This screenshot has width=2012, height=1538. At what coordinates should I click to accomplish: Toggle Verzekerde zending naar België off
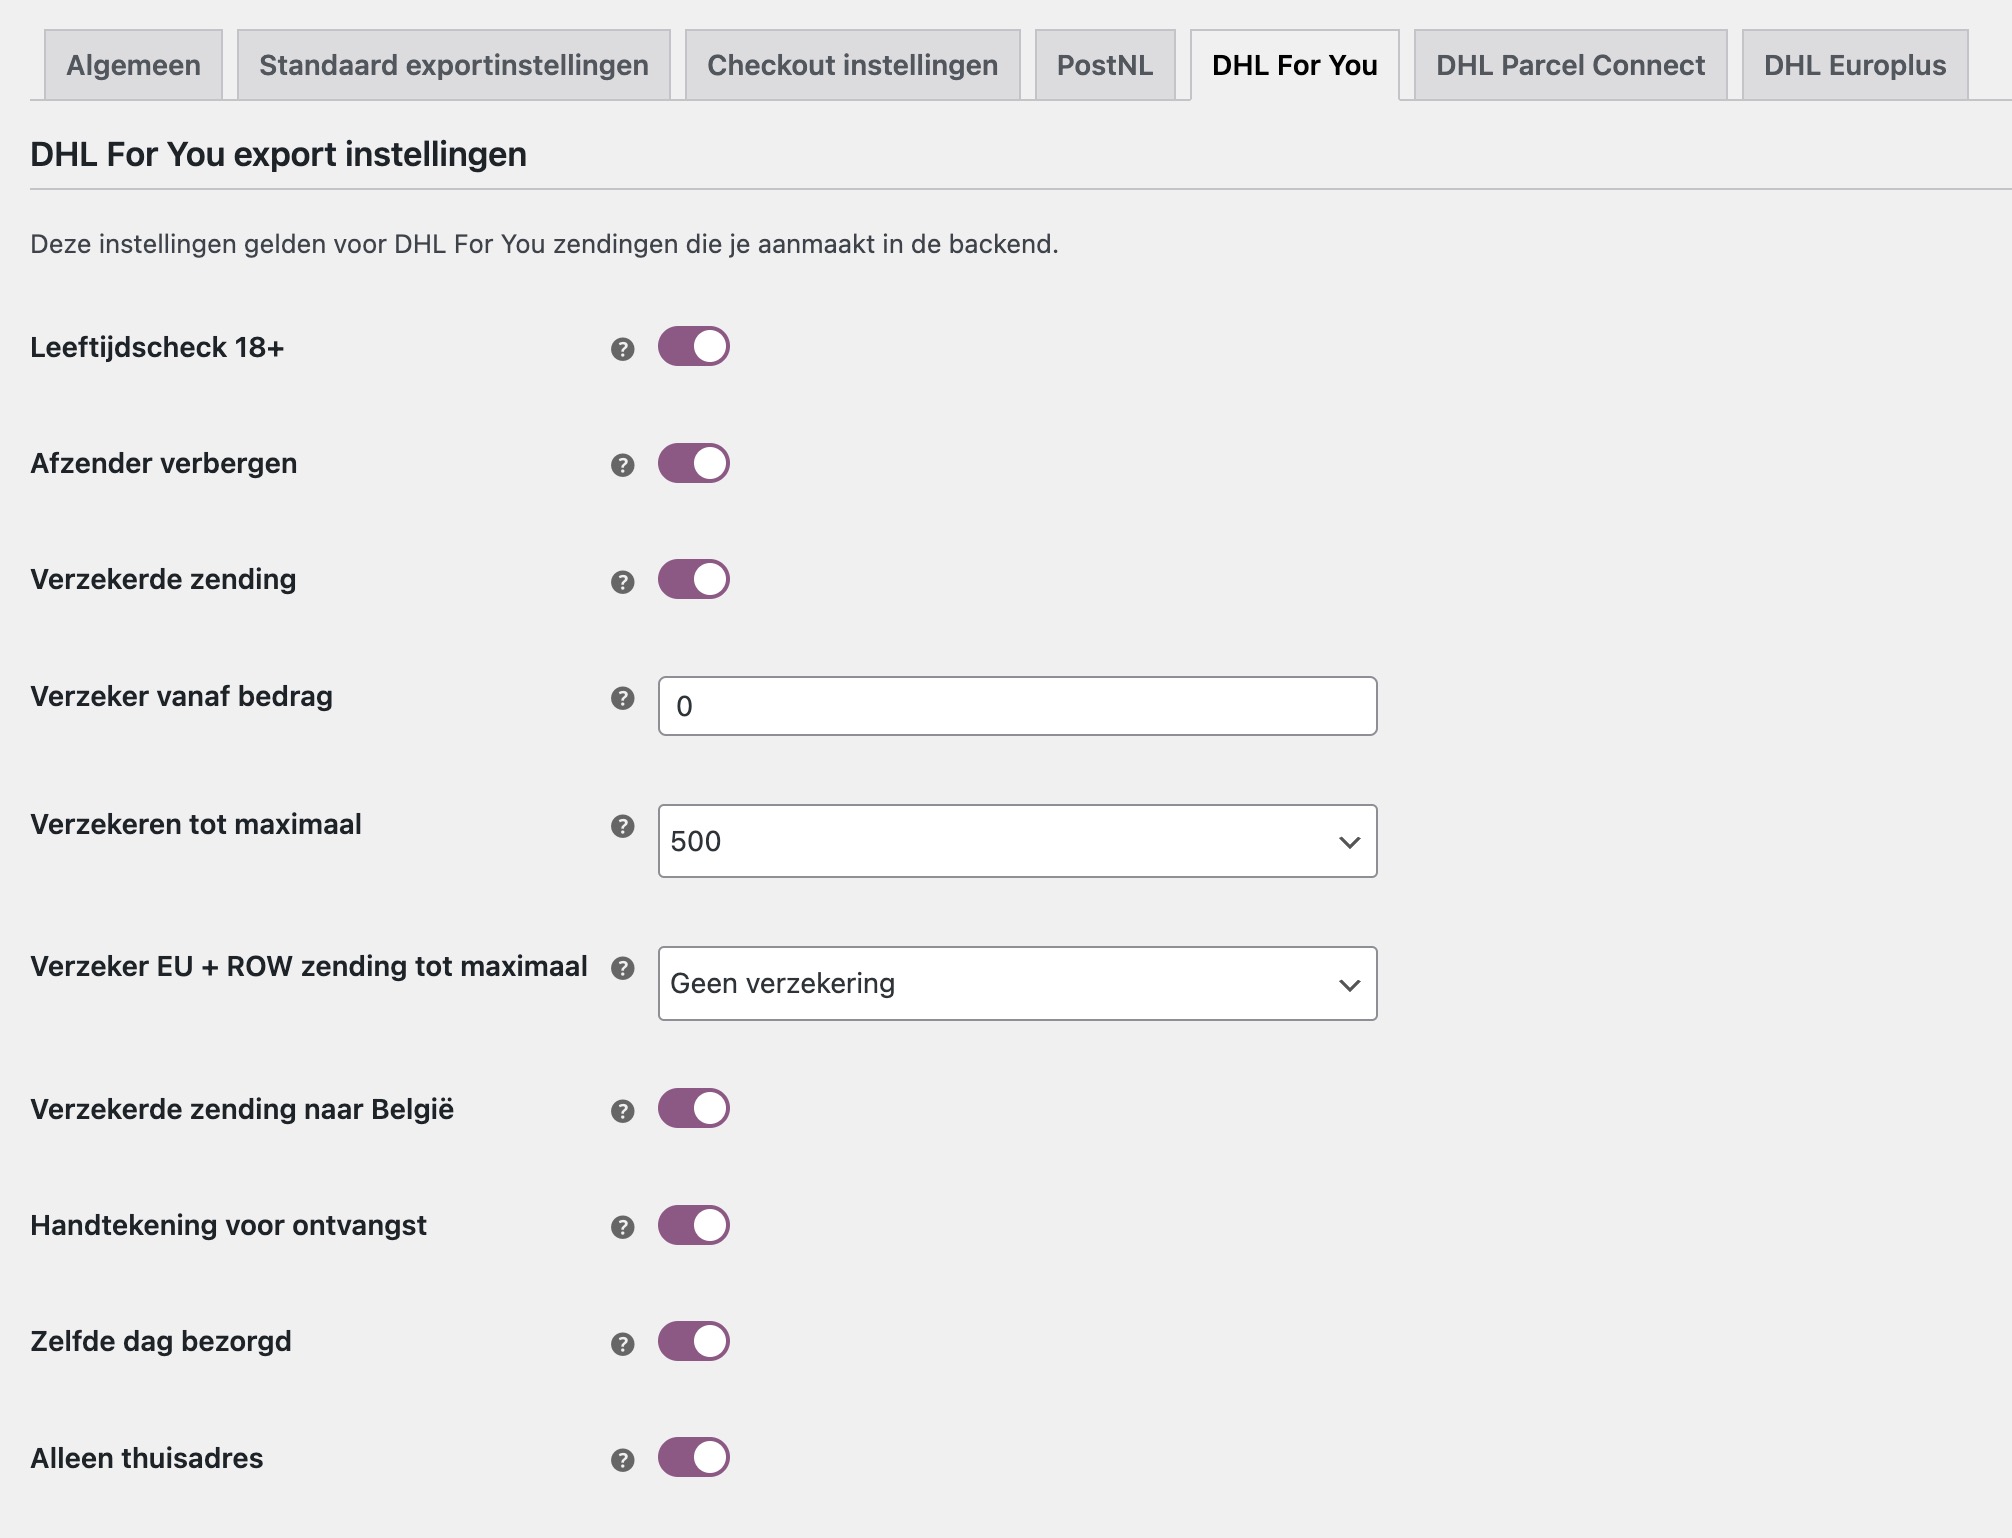(695, 1107)
